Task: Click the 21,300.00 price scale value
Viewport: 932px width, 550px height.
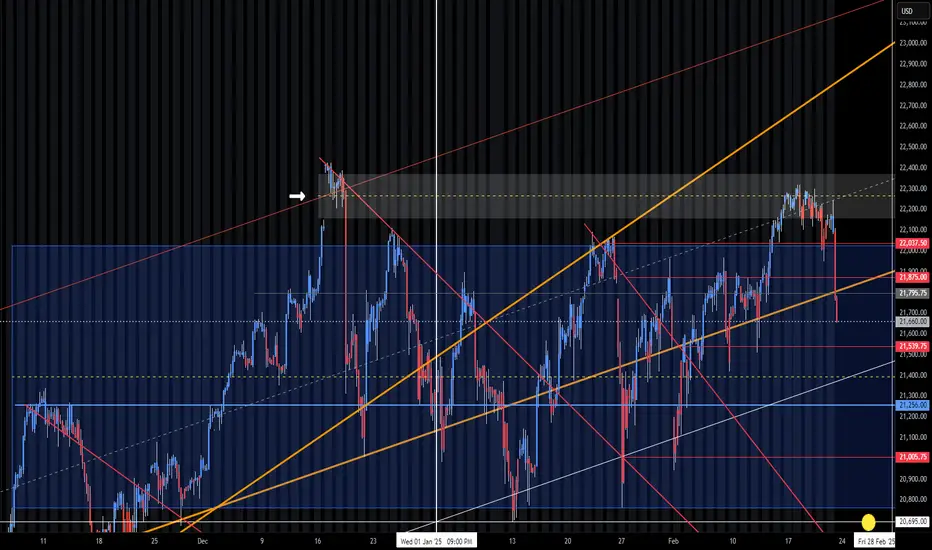Action: tap(913, 395)
